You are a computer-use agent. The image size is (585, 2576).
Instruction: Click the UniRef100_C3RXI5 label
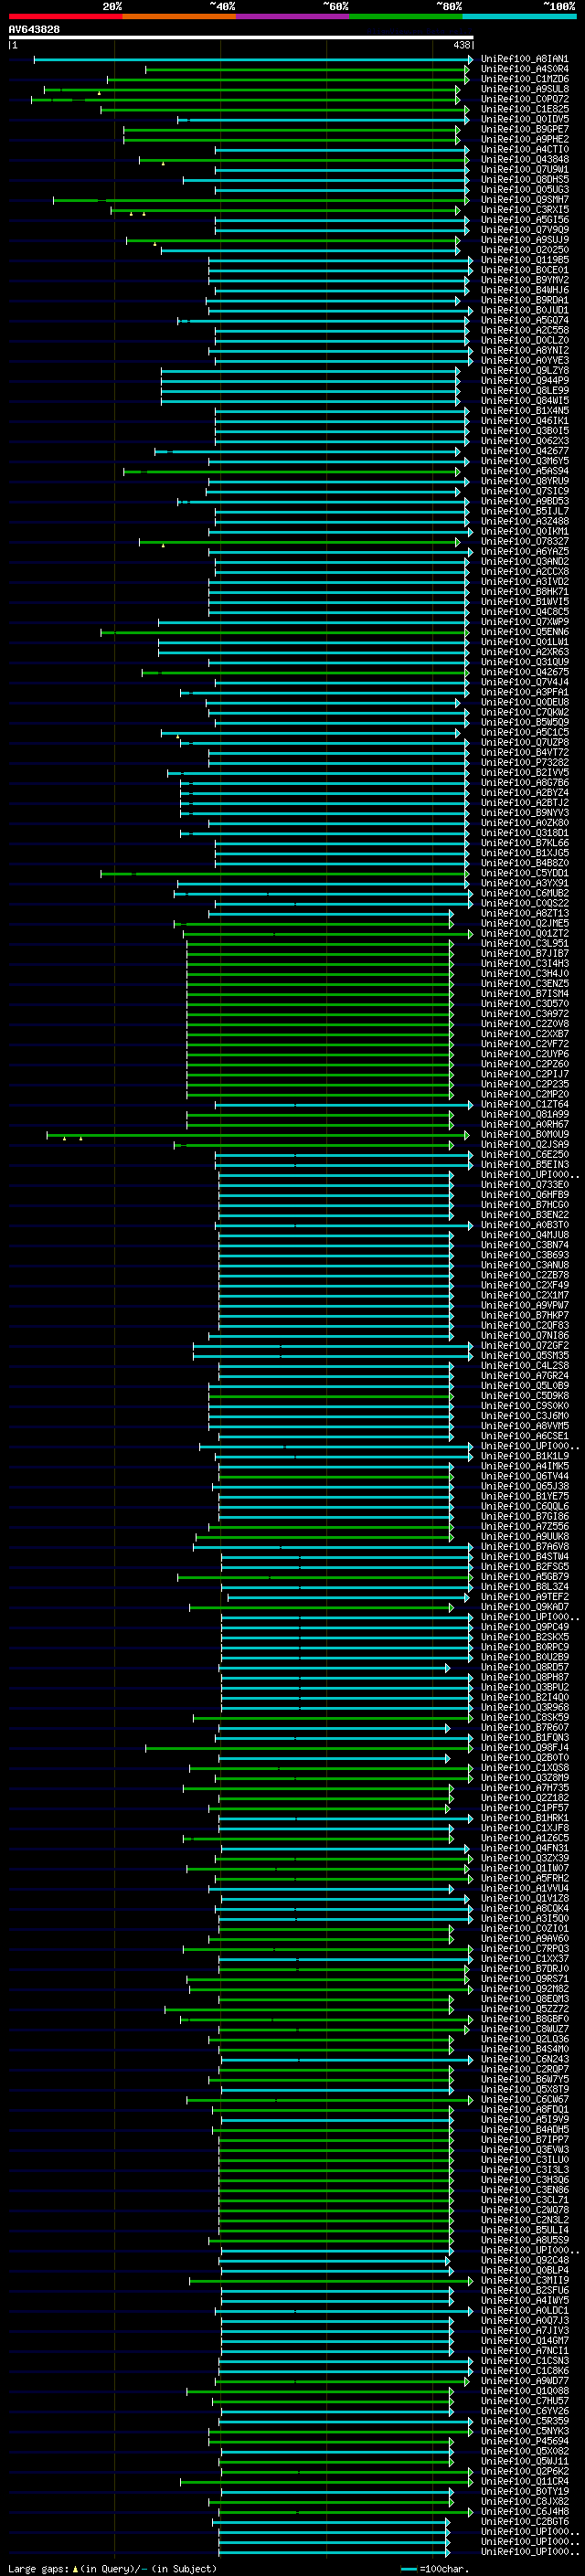(x=524, y=209)
